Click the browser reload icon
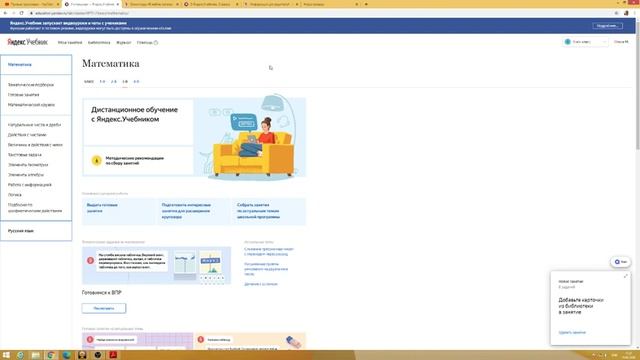 click(x=21, y=13)
